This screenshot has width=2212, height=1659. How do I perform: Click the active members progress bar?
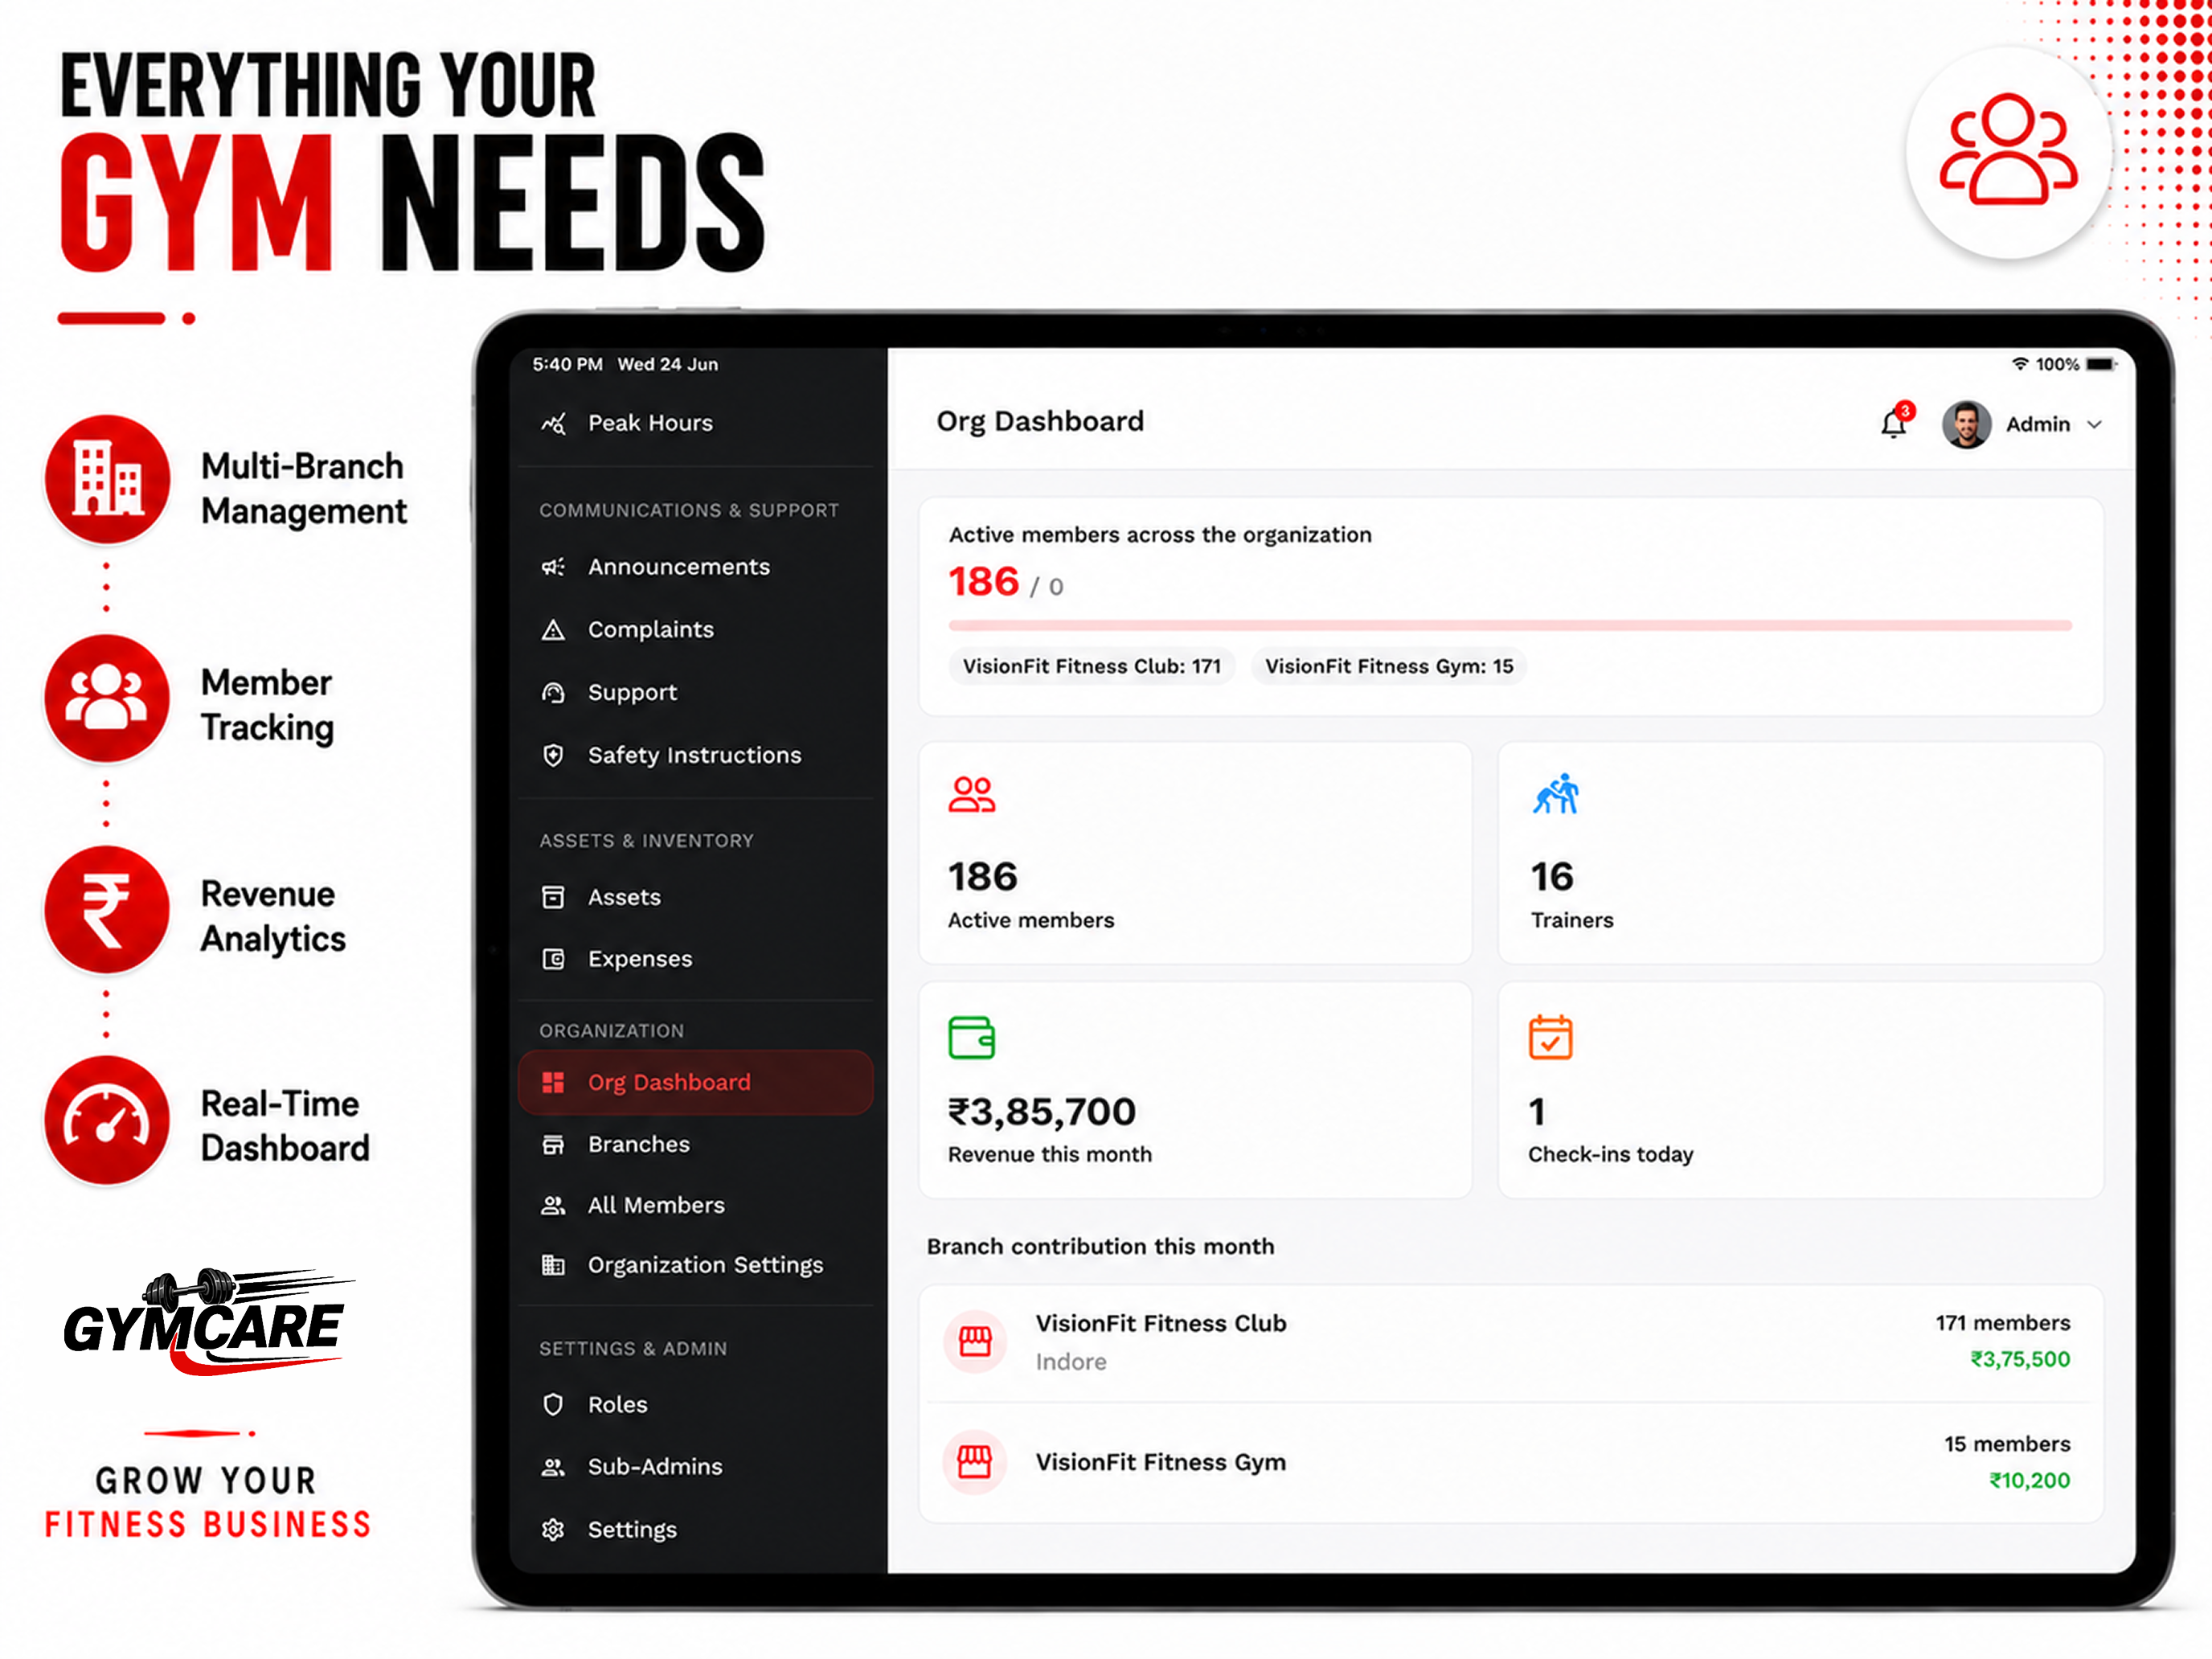pyautogui.click(x=1510, y=626)
